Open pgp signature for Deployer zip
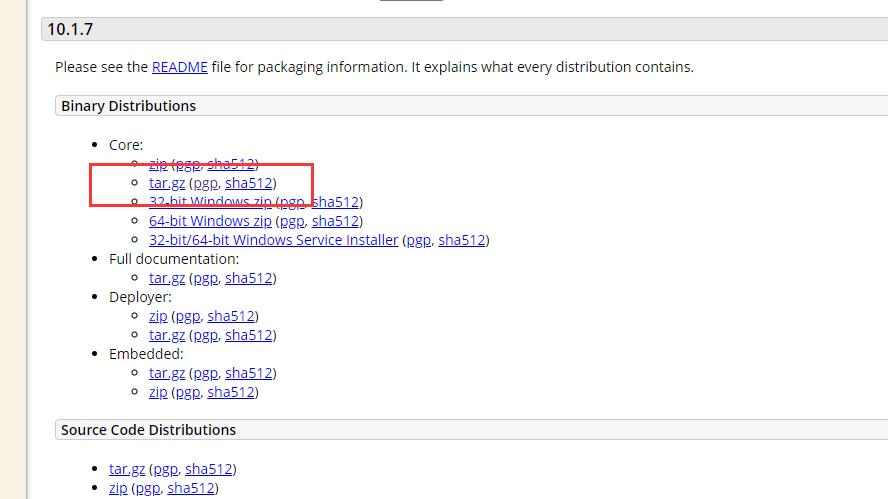 (x=187, y=316)
